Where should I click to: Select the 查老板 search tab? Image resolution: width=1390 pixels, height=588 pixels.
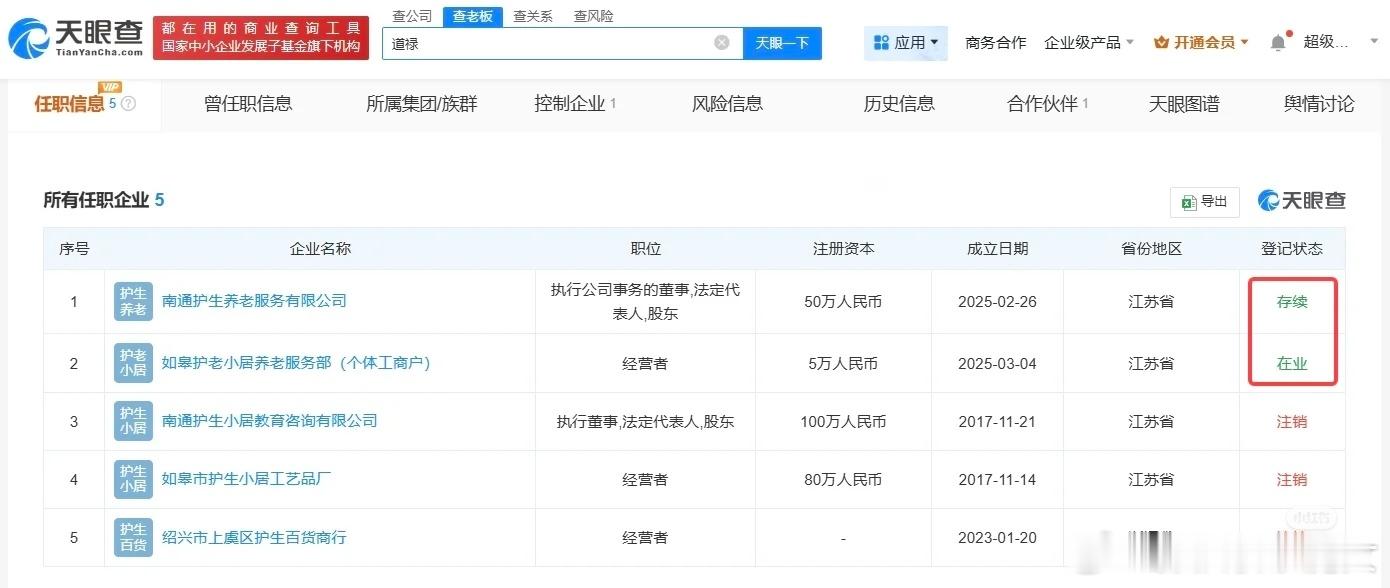click(x=473, y=16)
